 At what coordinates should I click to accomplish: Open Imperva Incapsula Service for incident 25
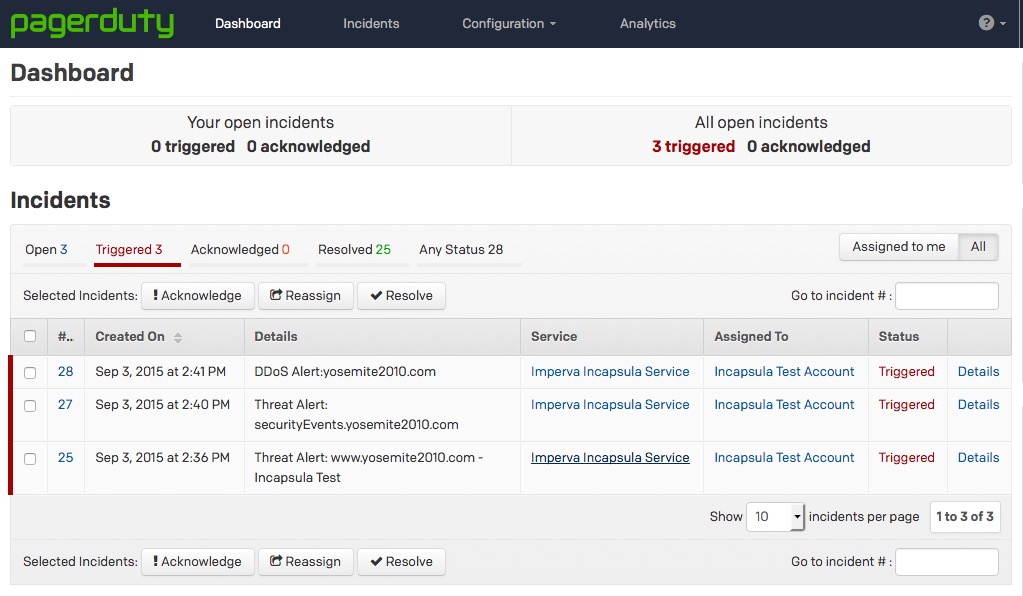(x=610, y=458)
